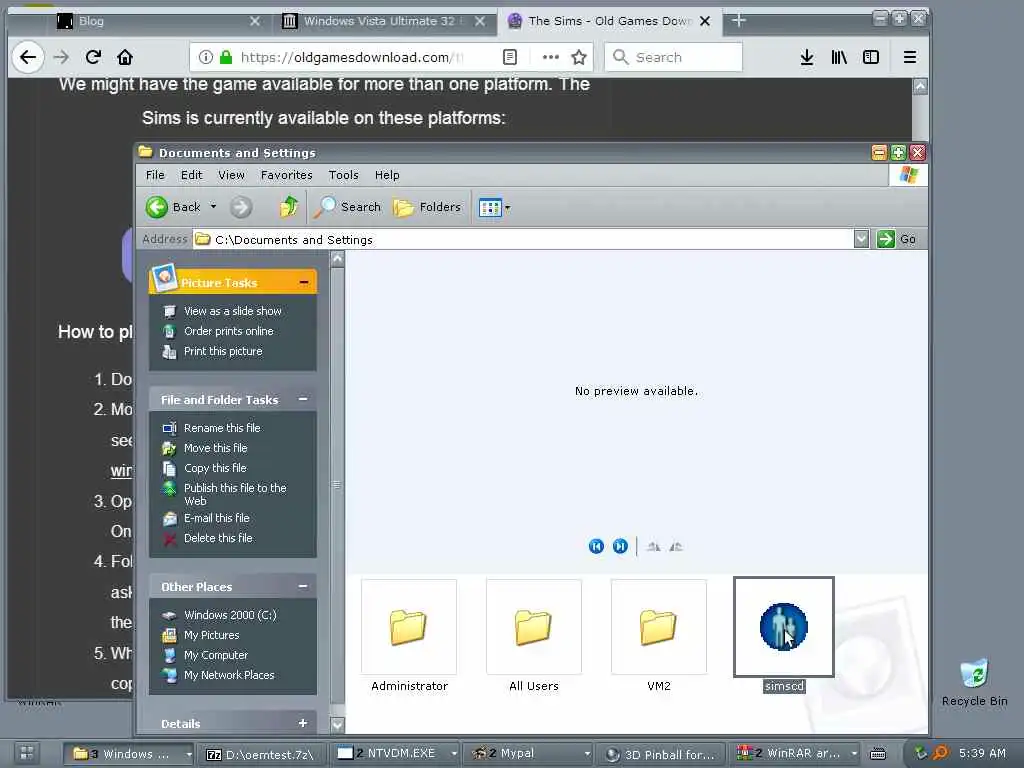Open the Views dropdown in toolbar

[494, 208]
